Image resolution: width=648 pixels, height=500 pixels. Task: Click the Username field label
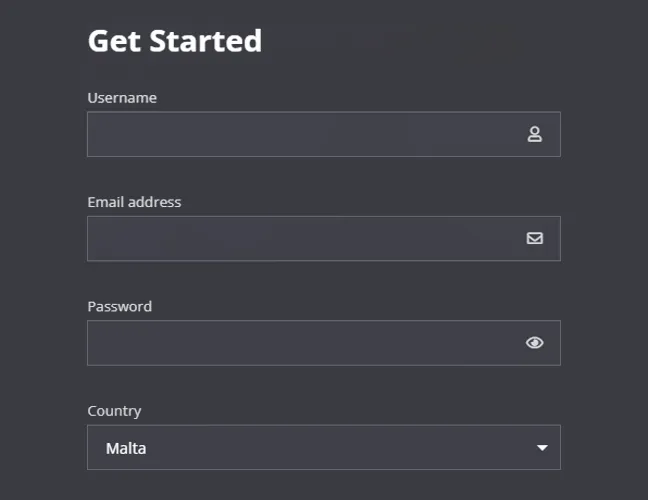tap(122, 98)
